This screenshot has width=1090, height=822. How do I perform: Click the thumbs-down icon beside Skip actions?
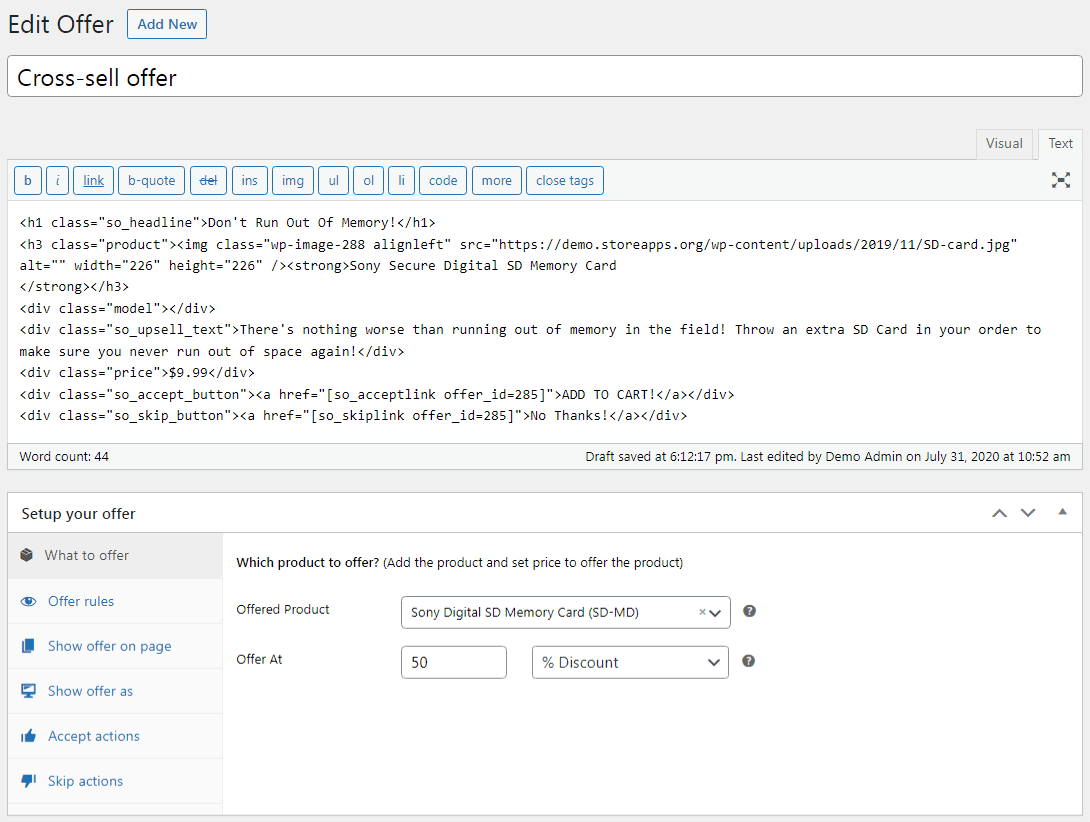[x=29, y=781]
